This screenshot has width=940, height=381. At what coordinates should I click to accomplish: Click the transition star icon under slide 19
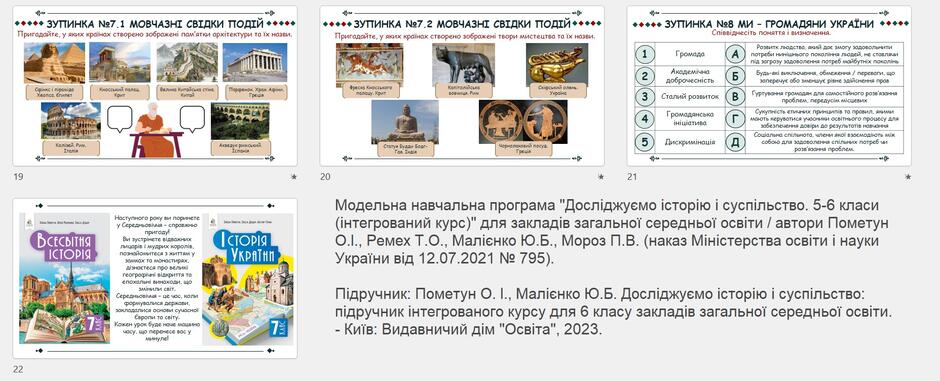(294, 177)
